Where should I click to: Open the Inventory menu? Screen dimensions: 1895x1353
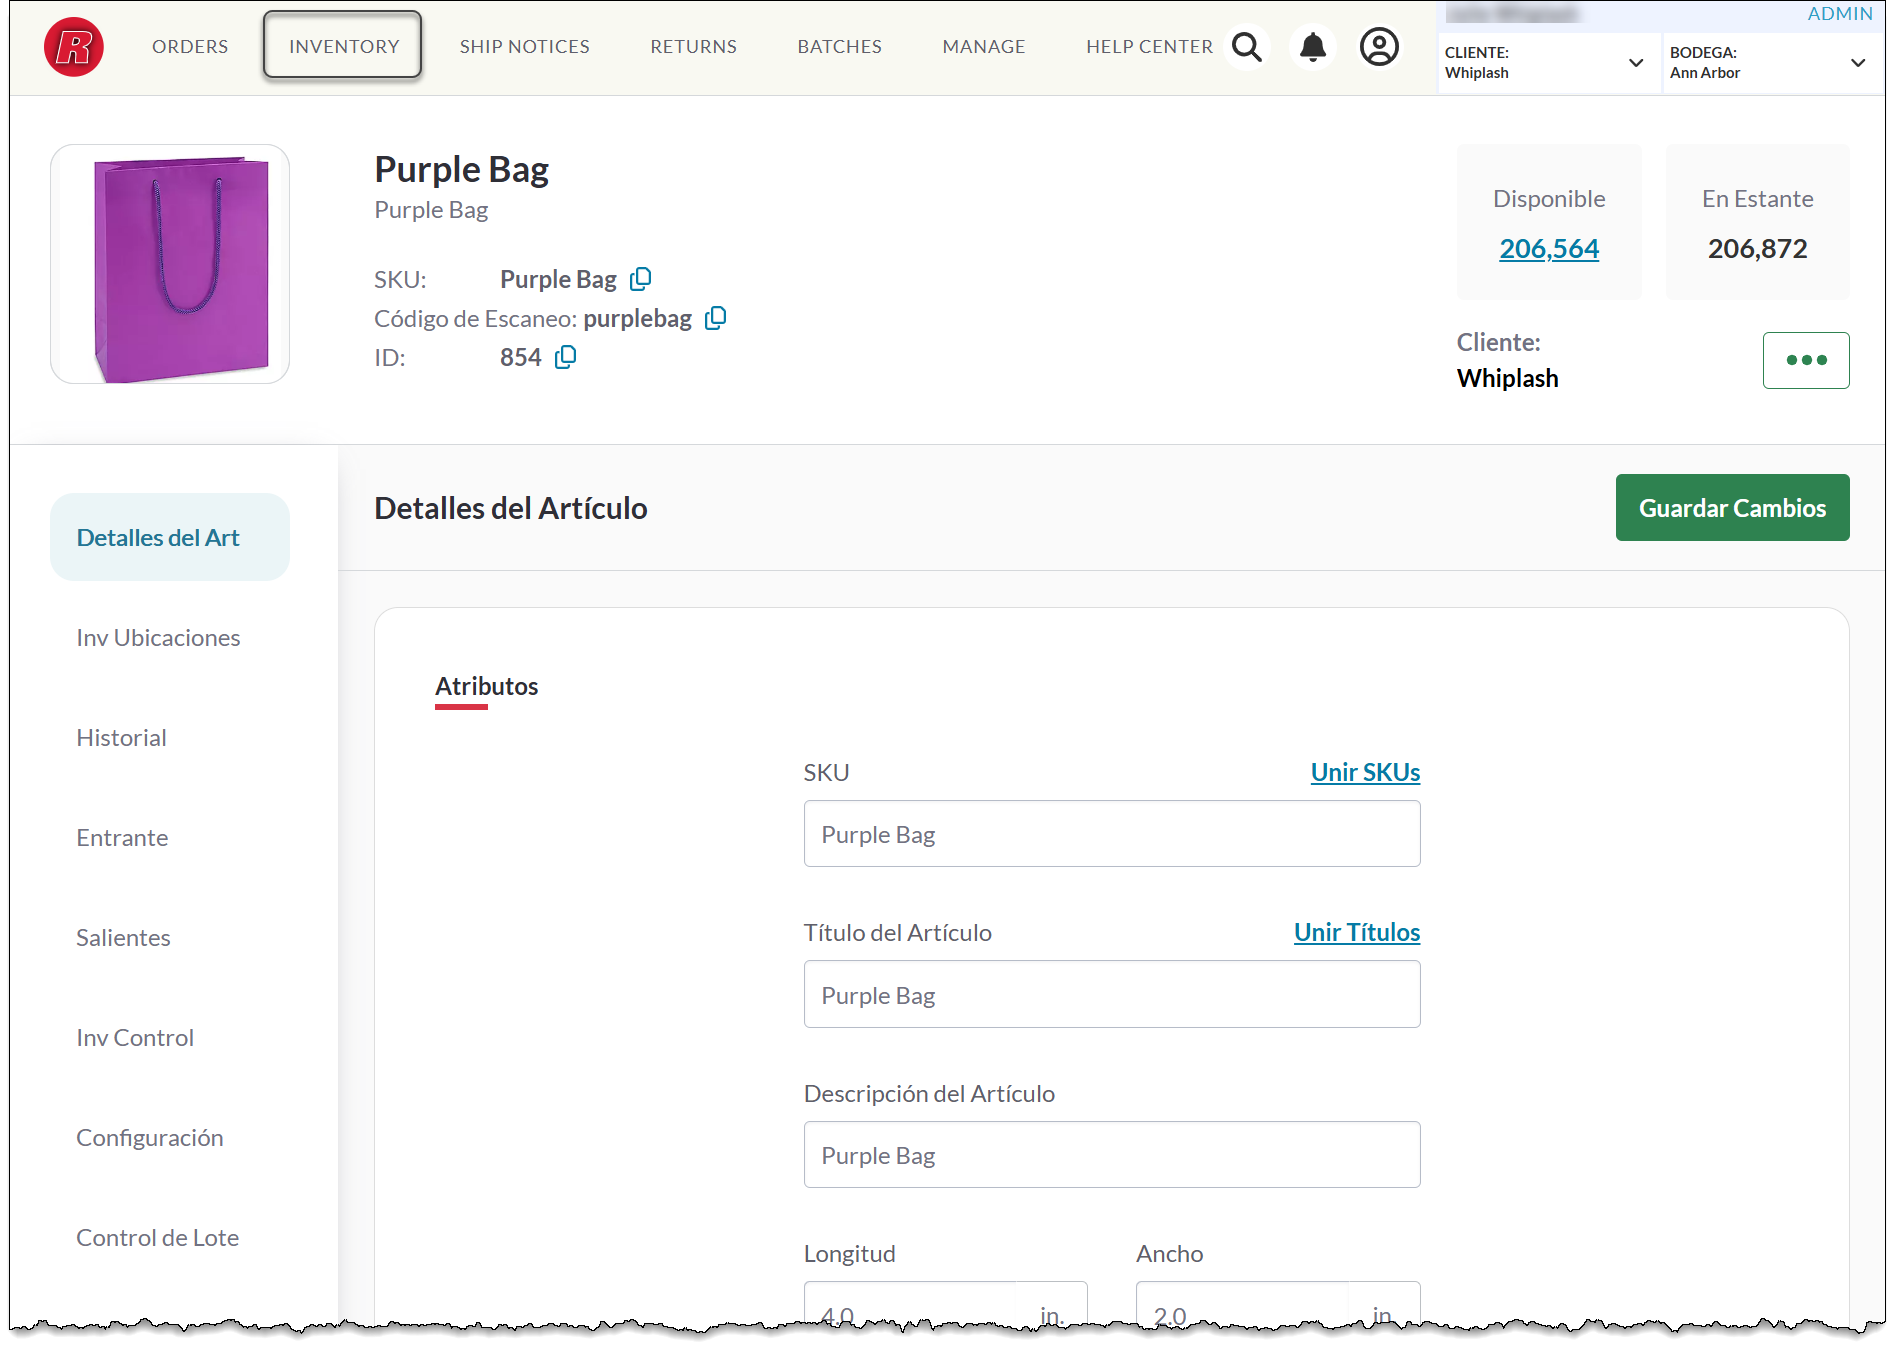pyautogui.click(x=343, y=46)
